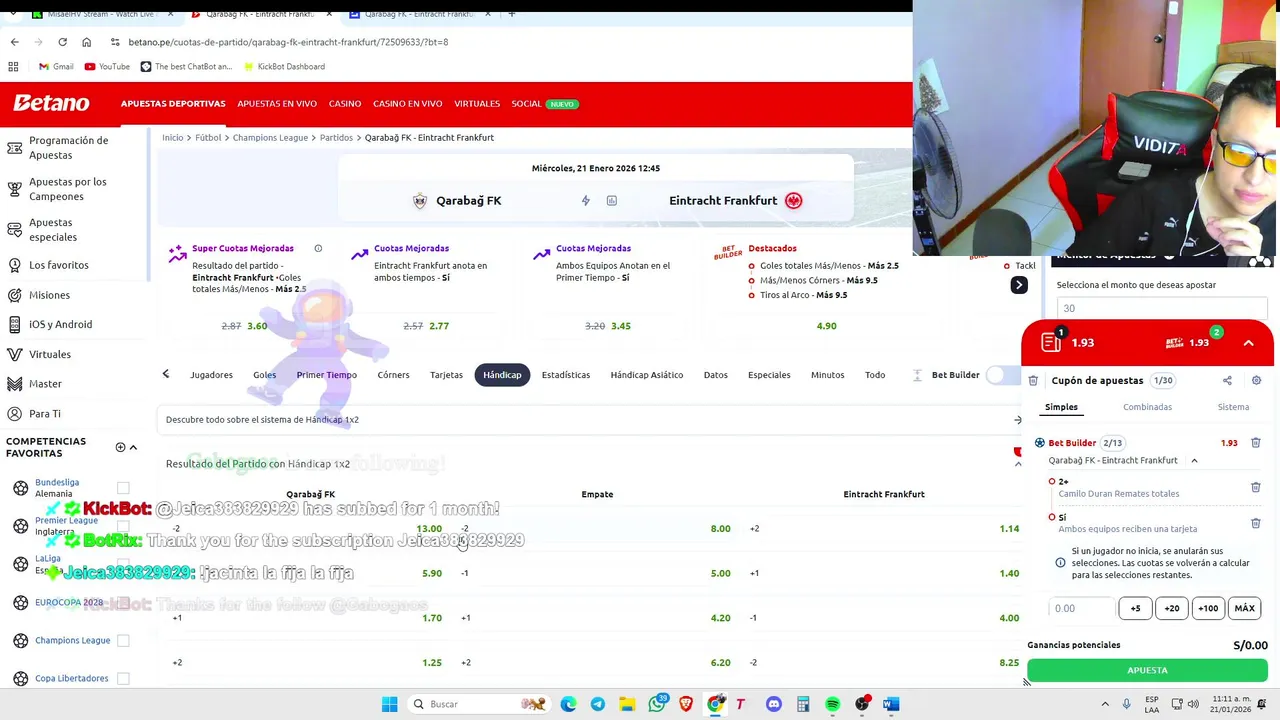Open the match statistics chart icon
This screenshot has height=720, width=1280.
coord(612,200)
